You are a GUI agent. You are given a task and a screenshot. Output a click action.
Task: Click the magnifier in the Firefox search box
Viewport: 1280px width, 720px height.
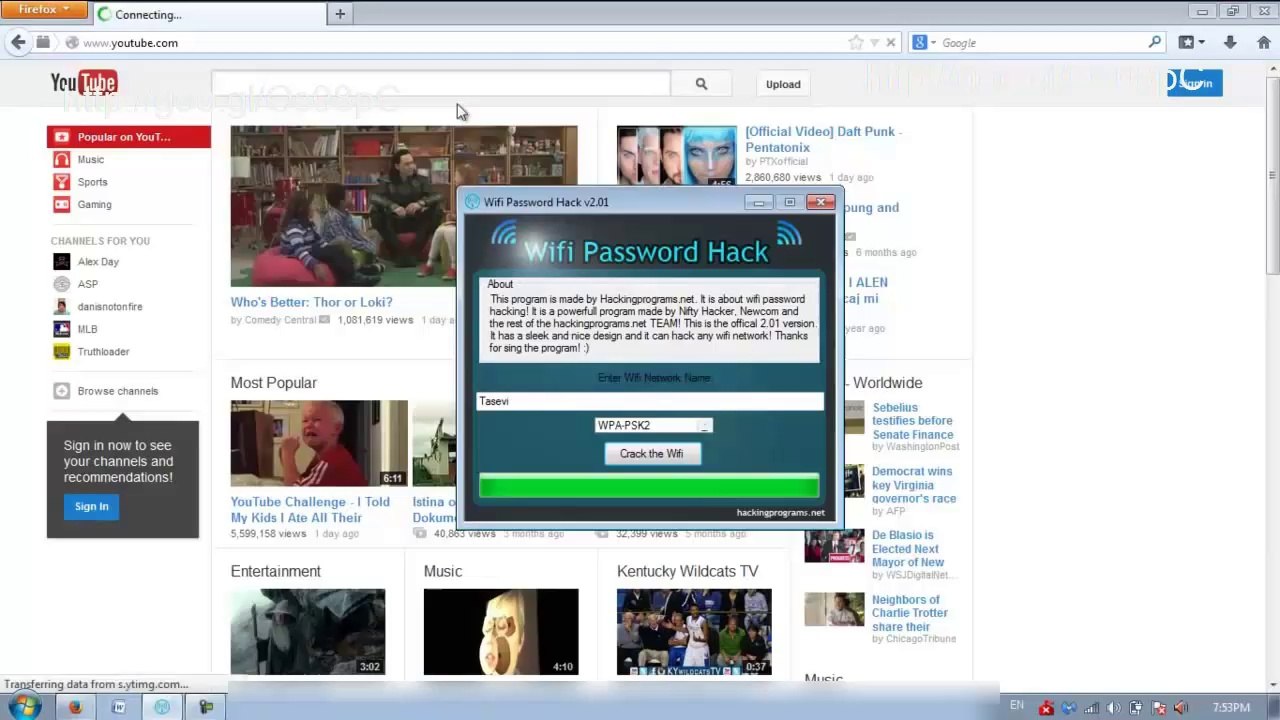click(x=1155, y=42)
